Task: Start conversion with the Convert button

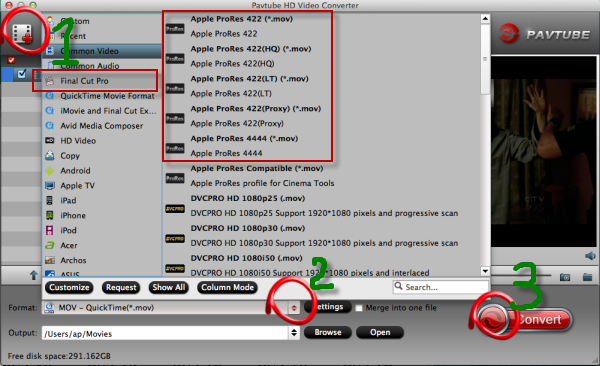Action: pyautogui.click(x=524, y=319)
